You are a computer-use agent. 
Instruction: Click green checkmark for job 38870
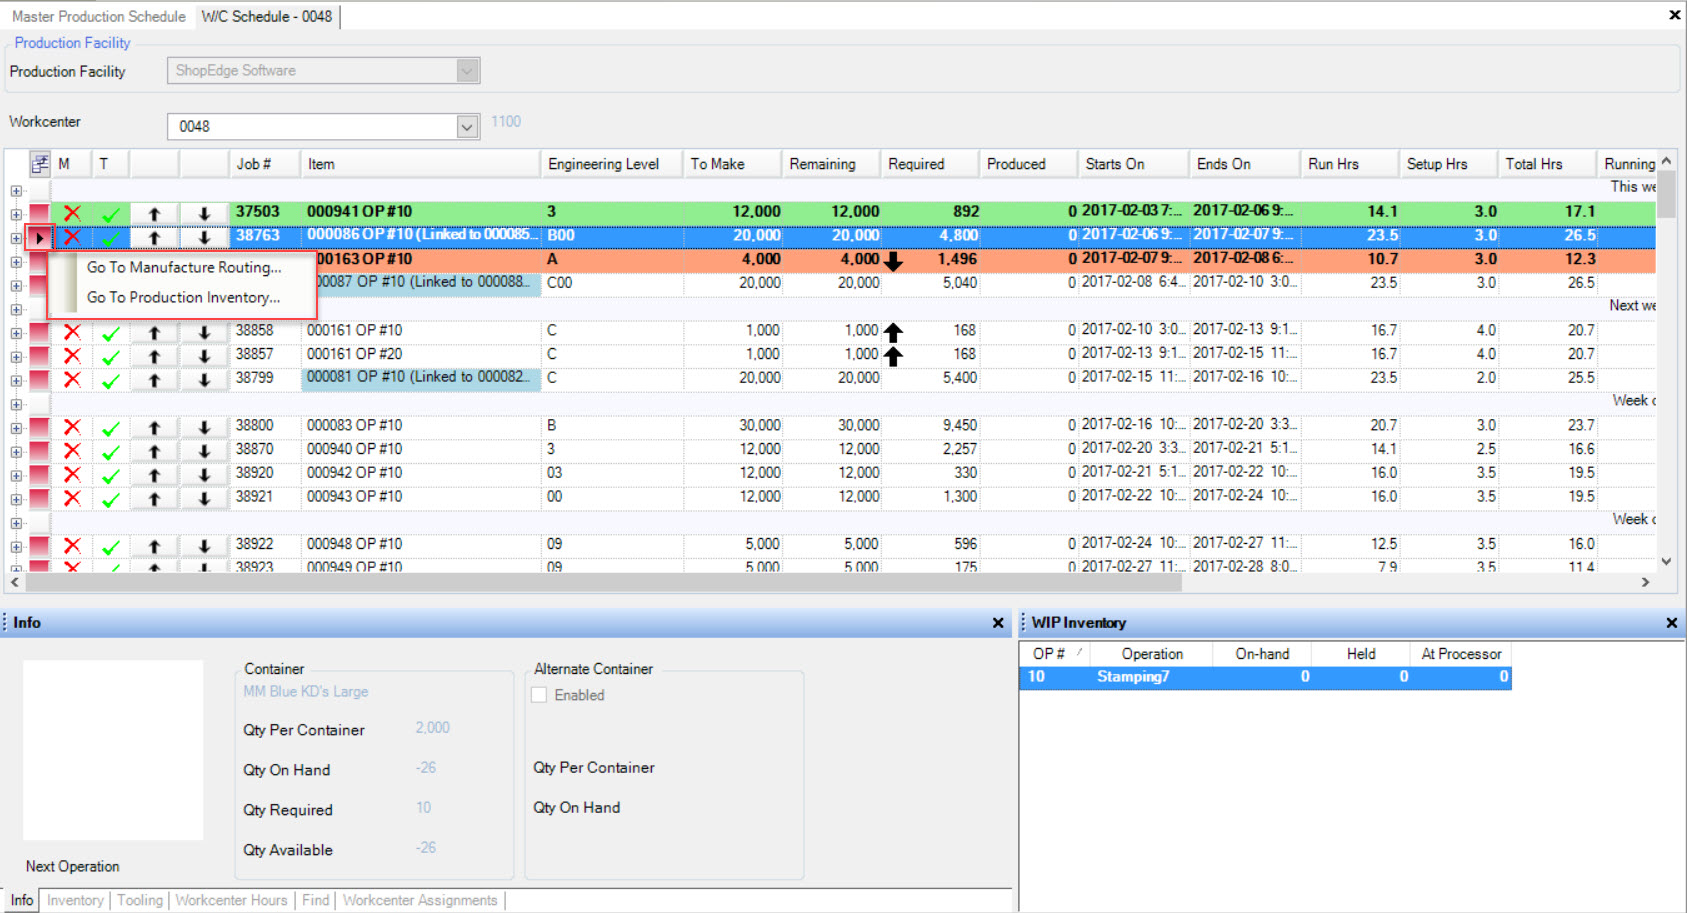(x=111, y=451)
